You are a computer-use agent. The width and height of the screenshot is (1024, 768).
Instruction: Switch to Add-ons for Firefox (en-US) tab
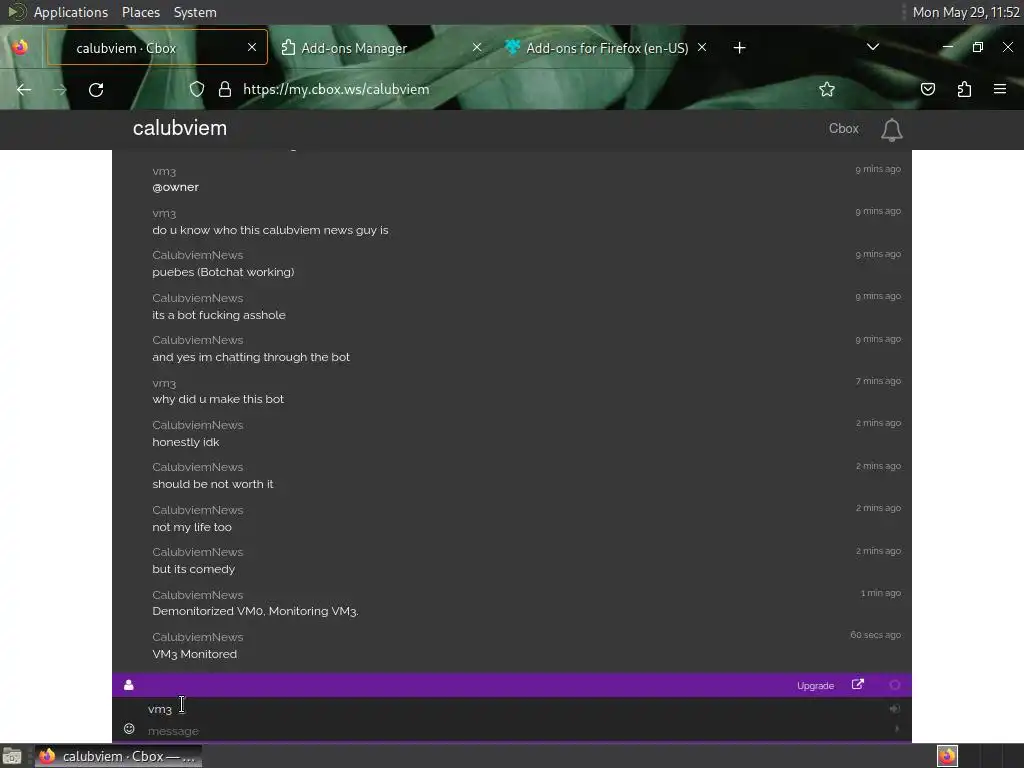click(606, 47)
